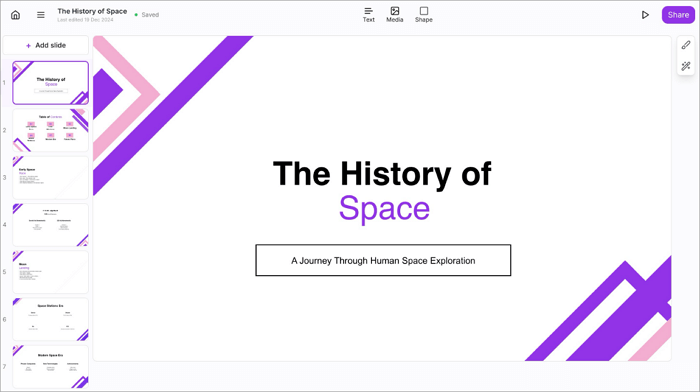Go to the home screen icon
700x392 pixels.
(15, 15)
